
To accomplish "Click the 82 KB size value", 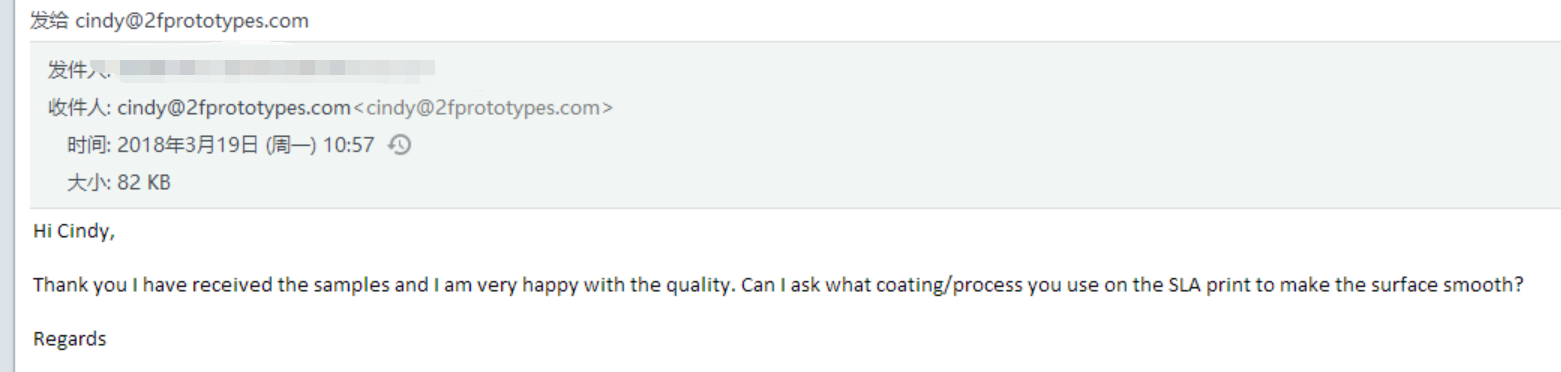I will [x=143, y=183].
